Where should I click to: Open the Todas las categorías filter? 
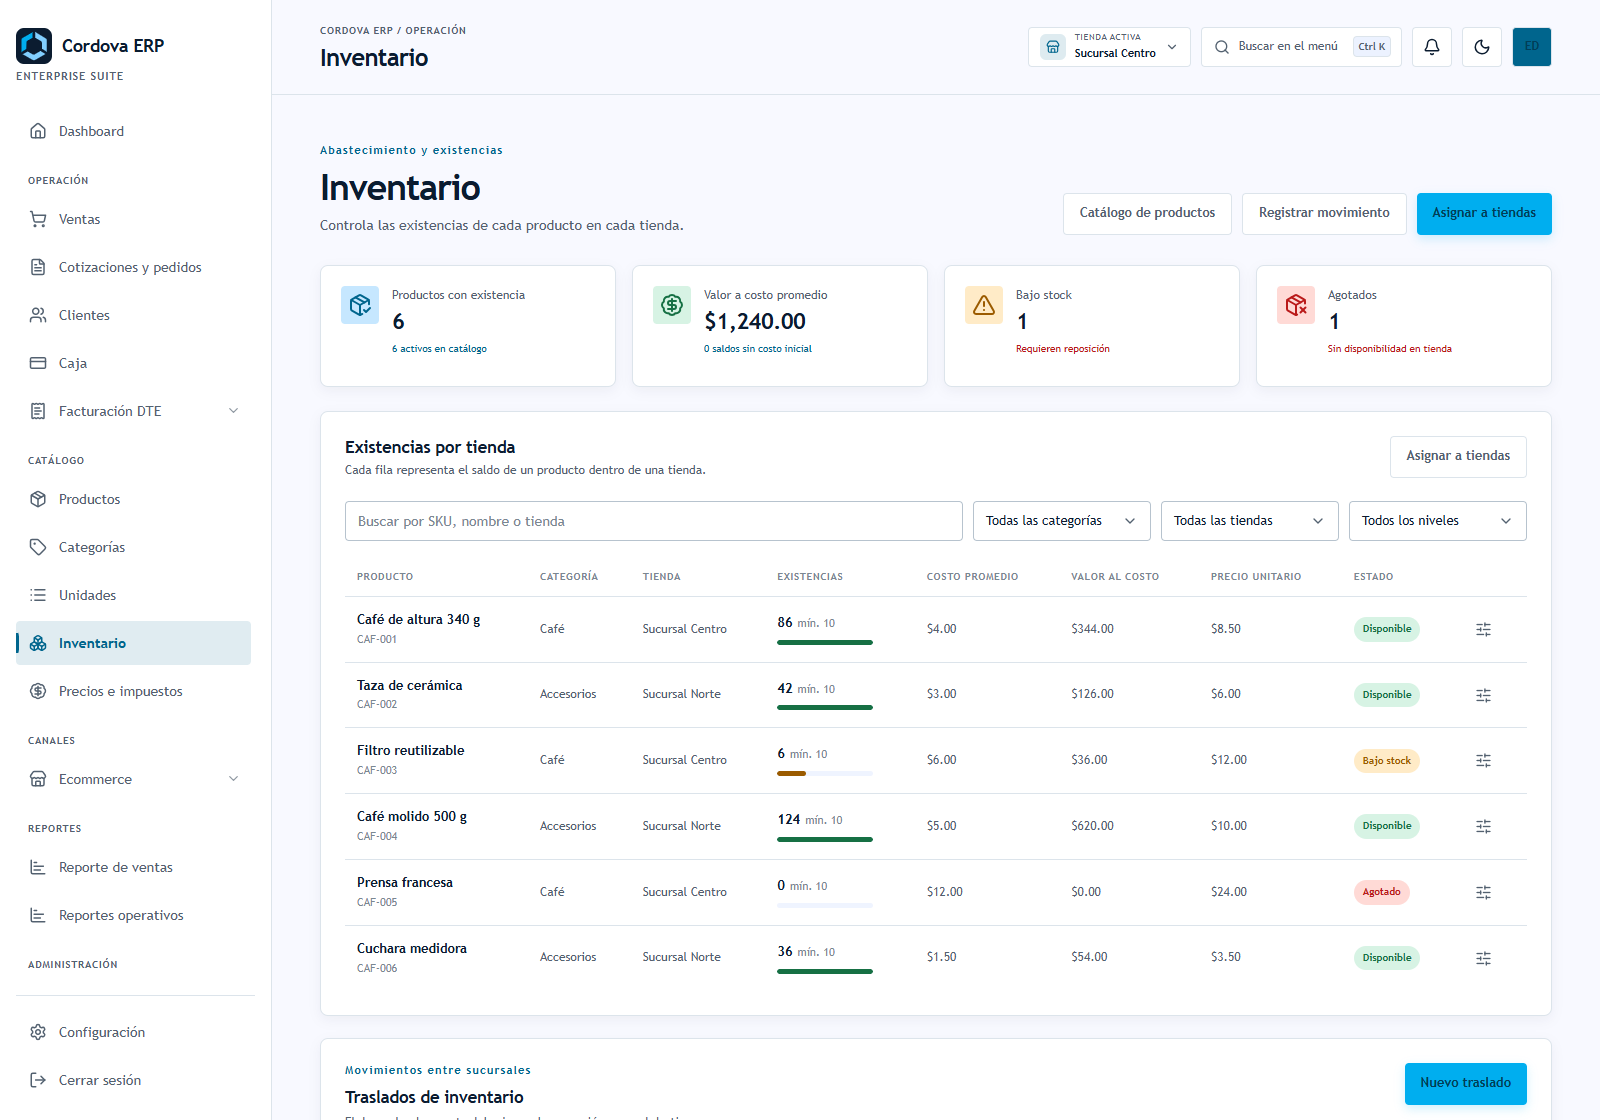(1062, 521)
